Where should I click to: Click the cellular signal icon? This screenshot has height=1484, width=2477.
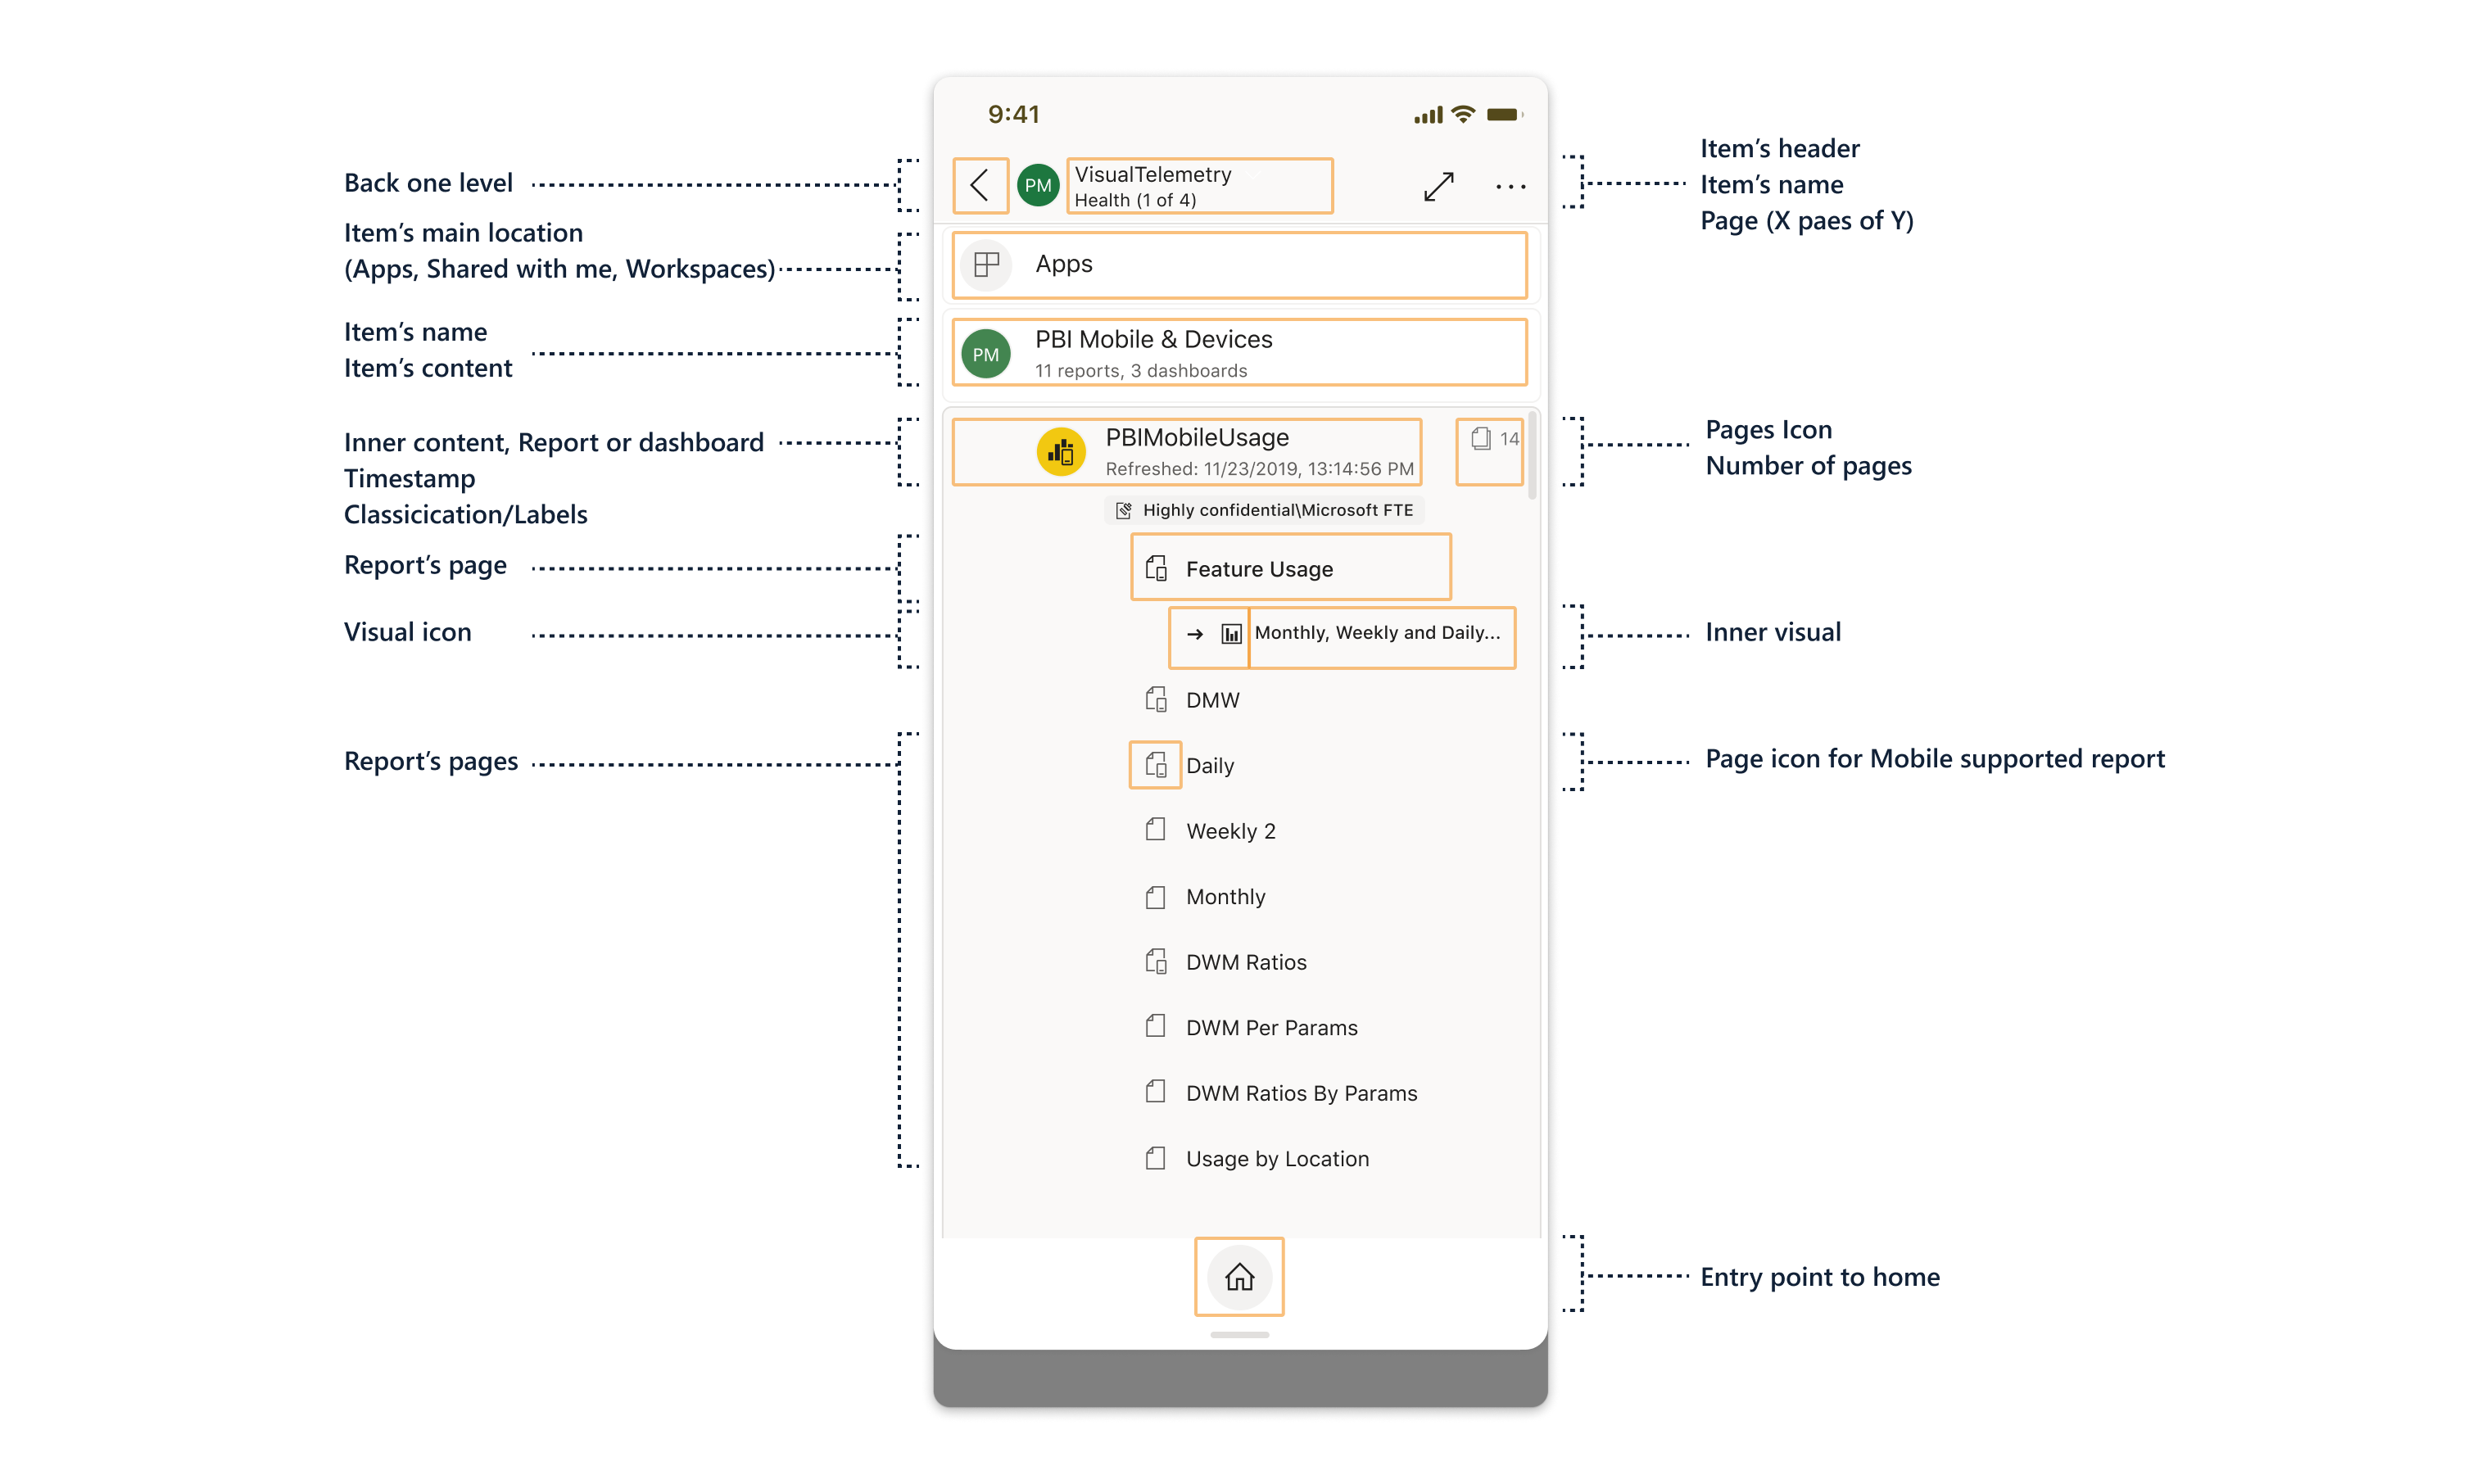pos(1428,115)
